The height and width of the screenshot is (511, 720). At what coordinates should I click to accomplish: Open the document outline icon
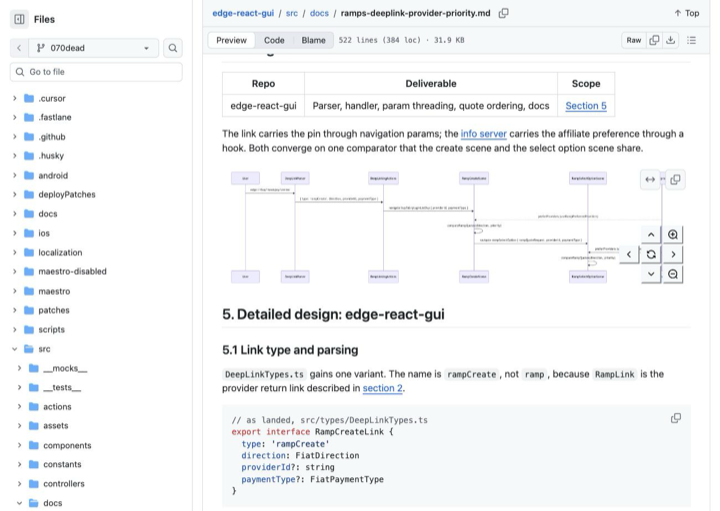tap(692, 40)
